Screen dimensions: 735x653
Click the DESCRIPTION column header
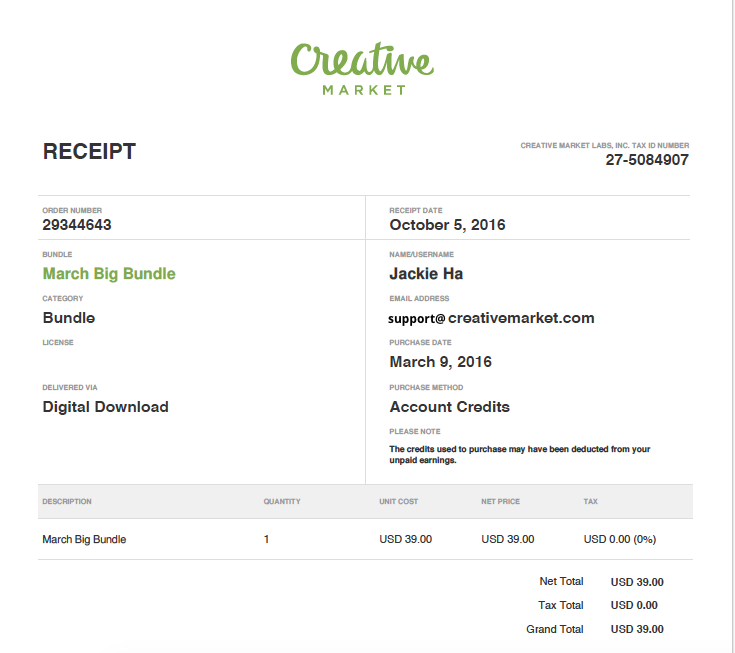(x=67, y=502)
